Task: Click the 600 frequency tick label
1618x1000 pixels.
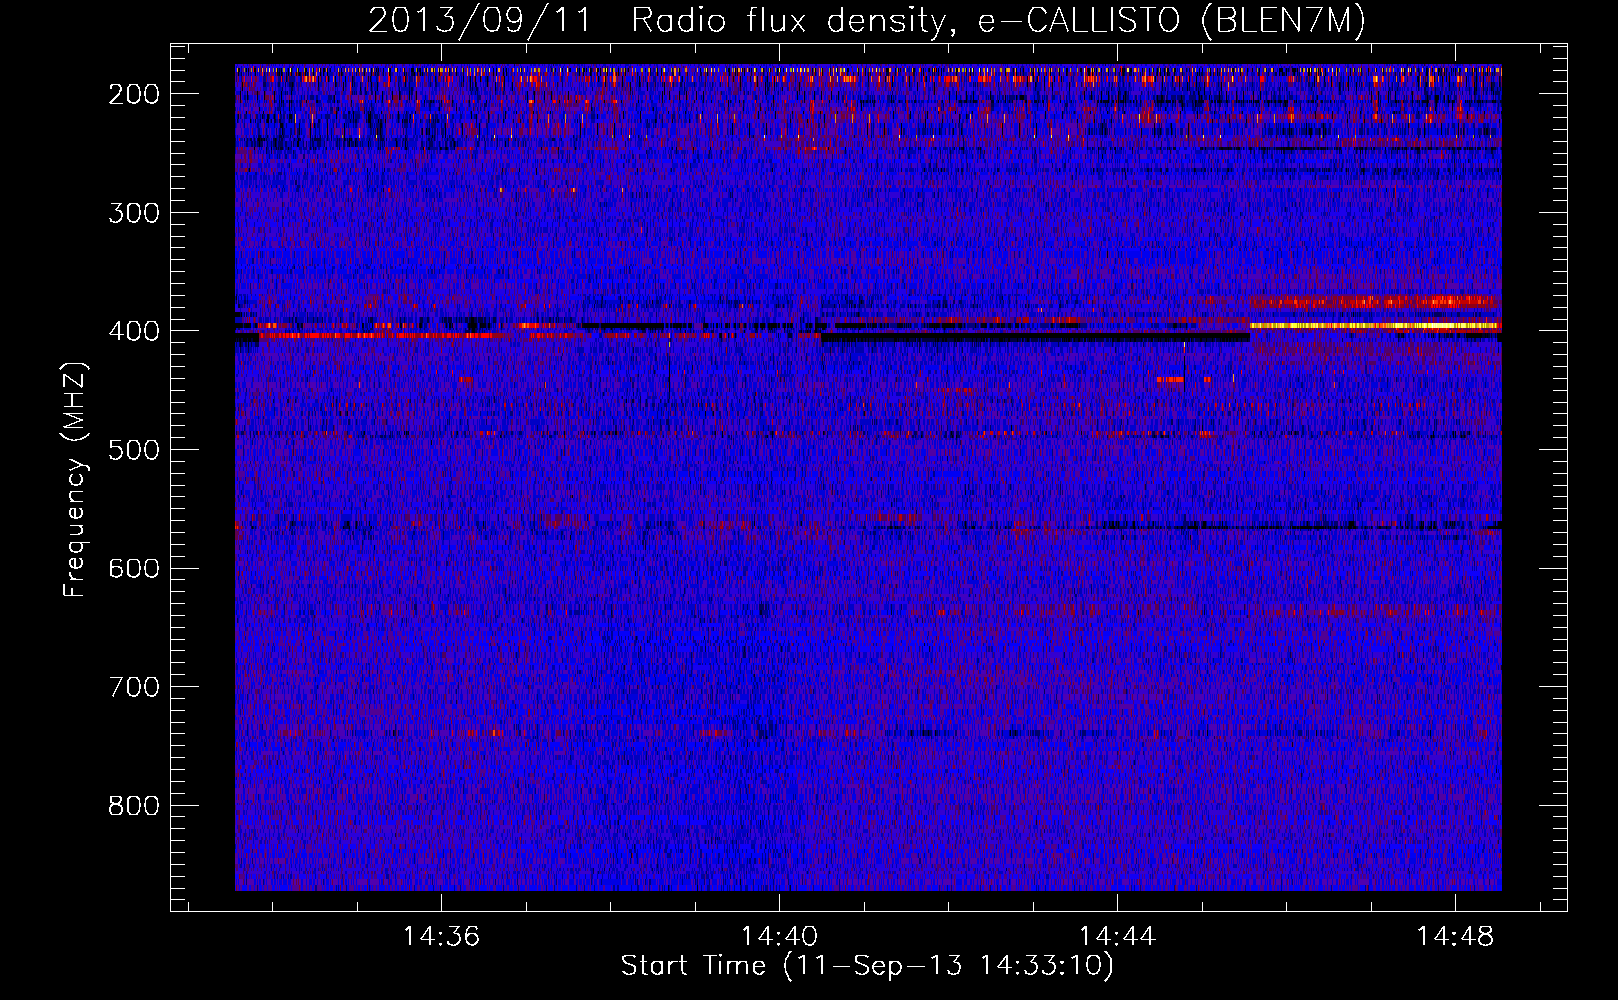Action: tap(133, 568)
